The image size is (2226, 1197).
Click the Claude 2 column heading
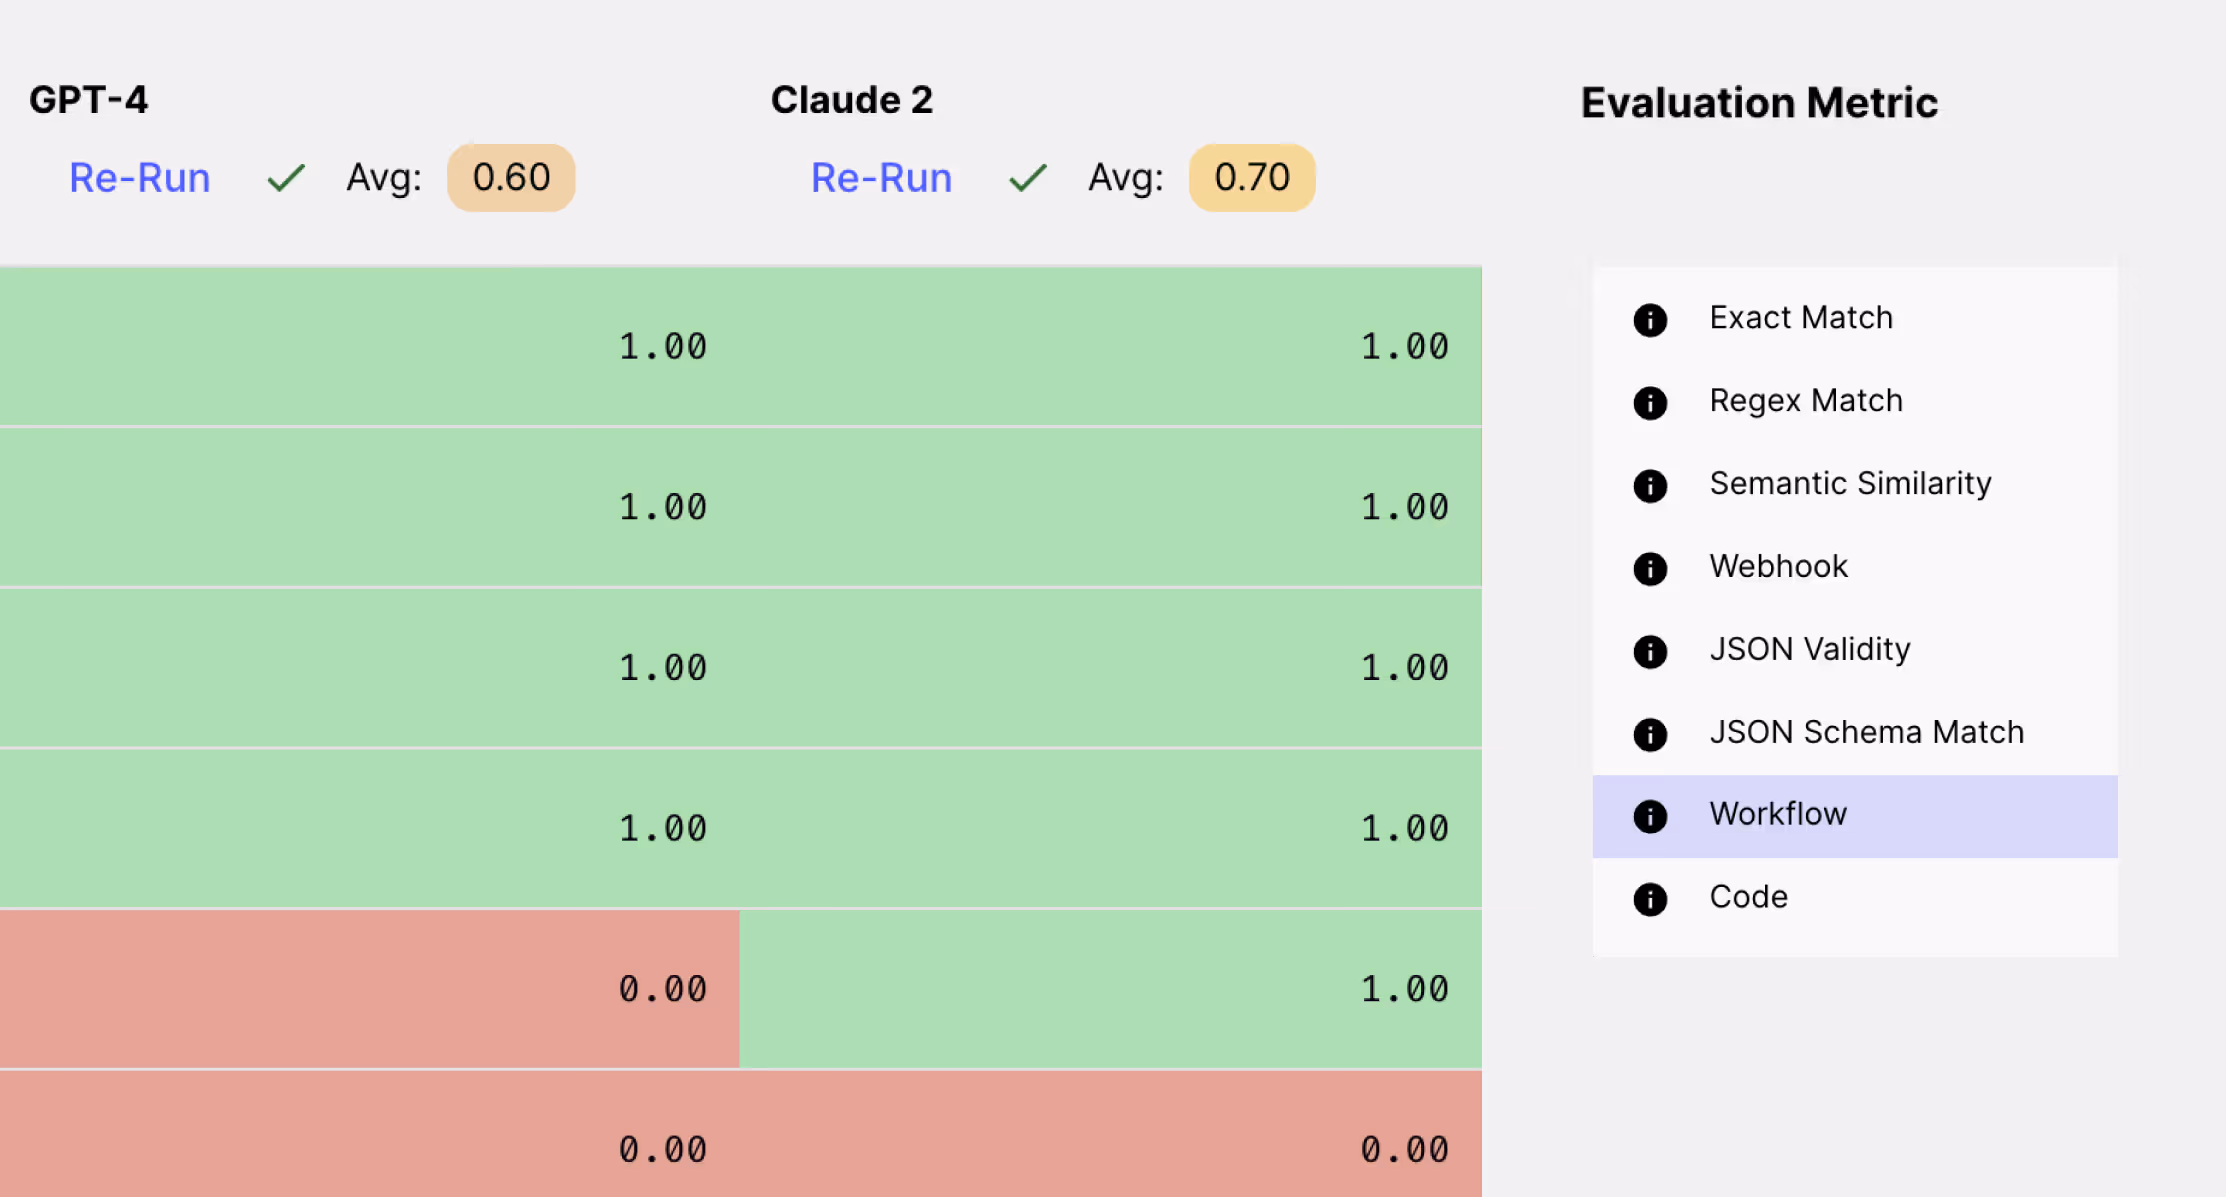point(852,100)
